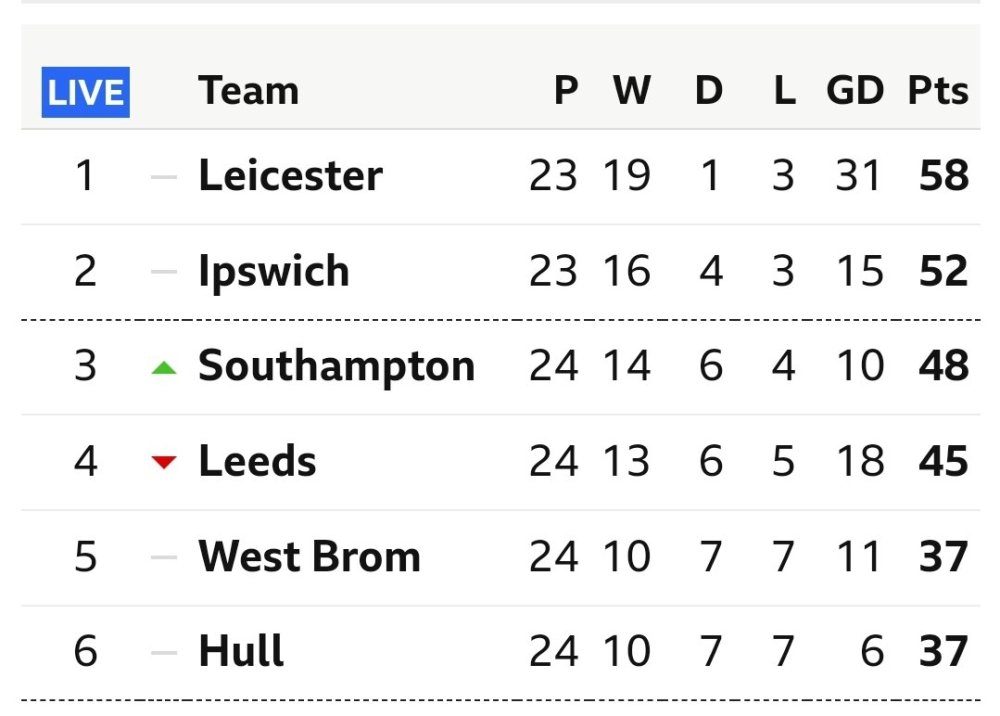Click Leicester's 58 points value

[x=943, y=176]
